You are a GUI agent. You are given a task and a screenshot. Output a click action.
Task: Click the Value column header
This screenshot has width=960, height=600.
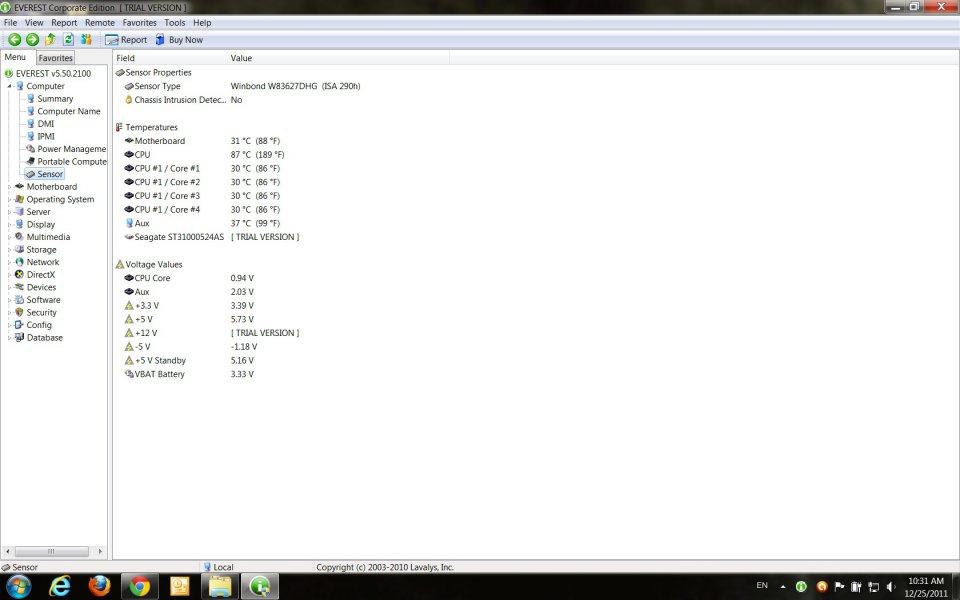339,58
